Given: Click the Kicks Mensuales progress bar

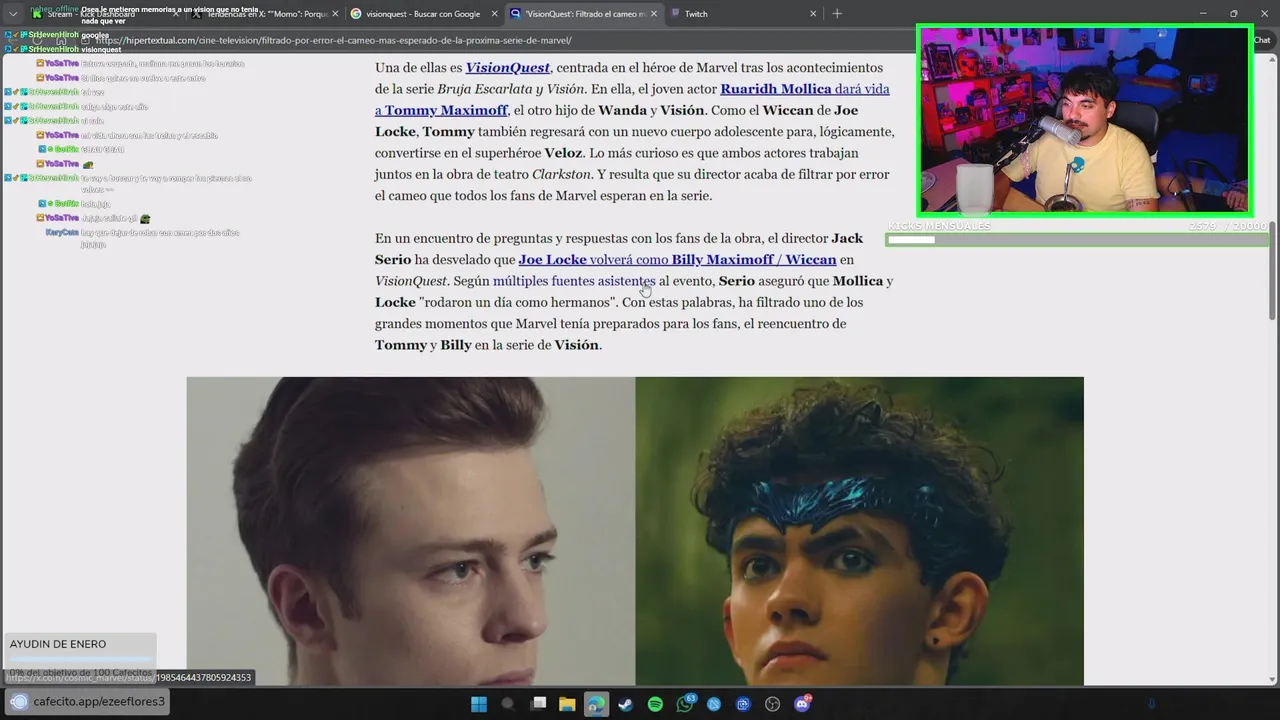Looking at the screenshot, I should tap(1077, 240).
